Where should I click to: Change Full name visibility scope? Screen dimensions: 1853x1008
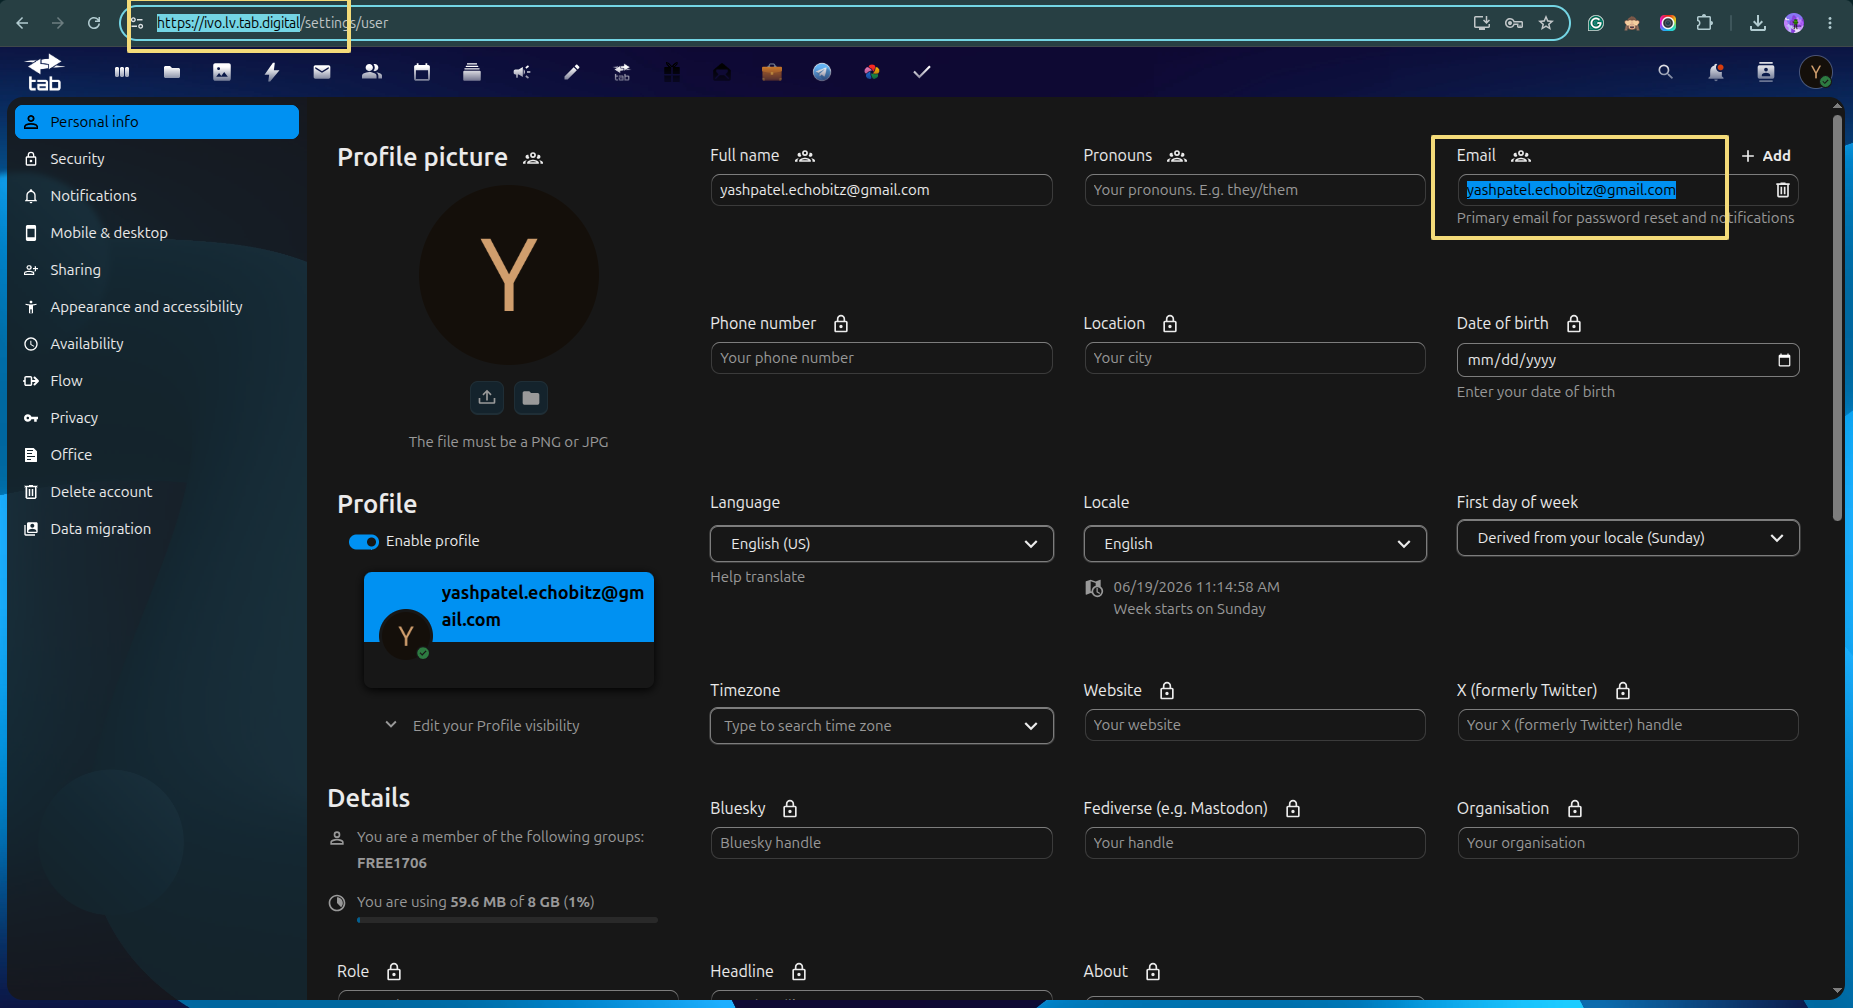[x=805, y=156]
